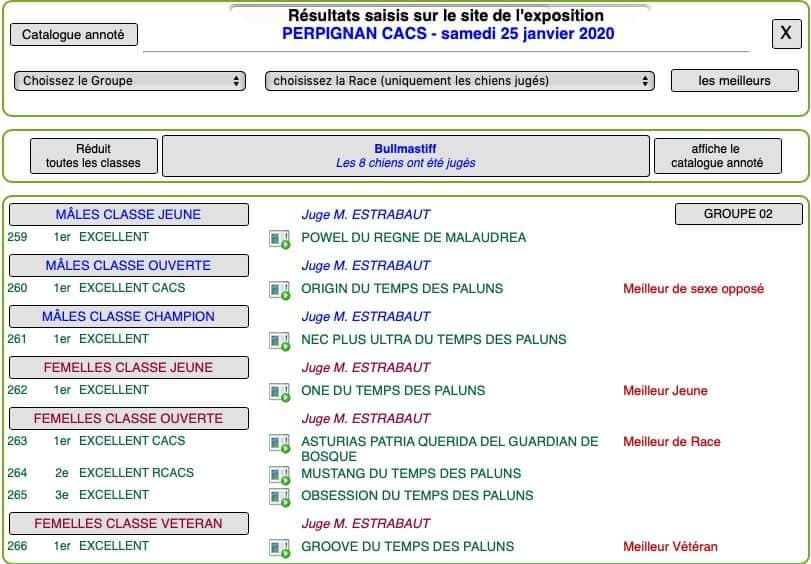Collapse the MÂLES CLASSE JEUNE section
Viewport: 811px width, 564px height.
(x=129, y=214)
